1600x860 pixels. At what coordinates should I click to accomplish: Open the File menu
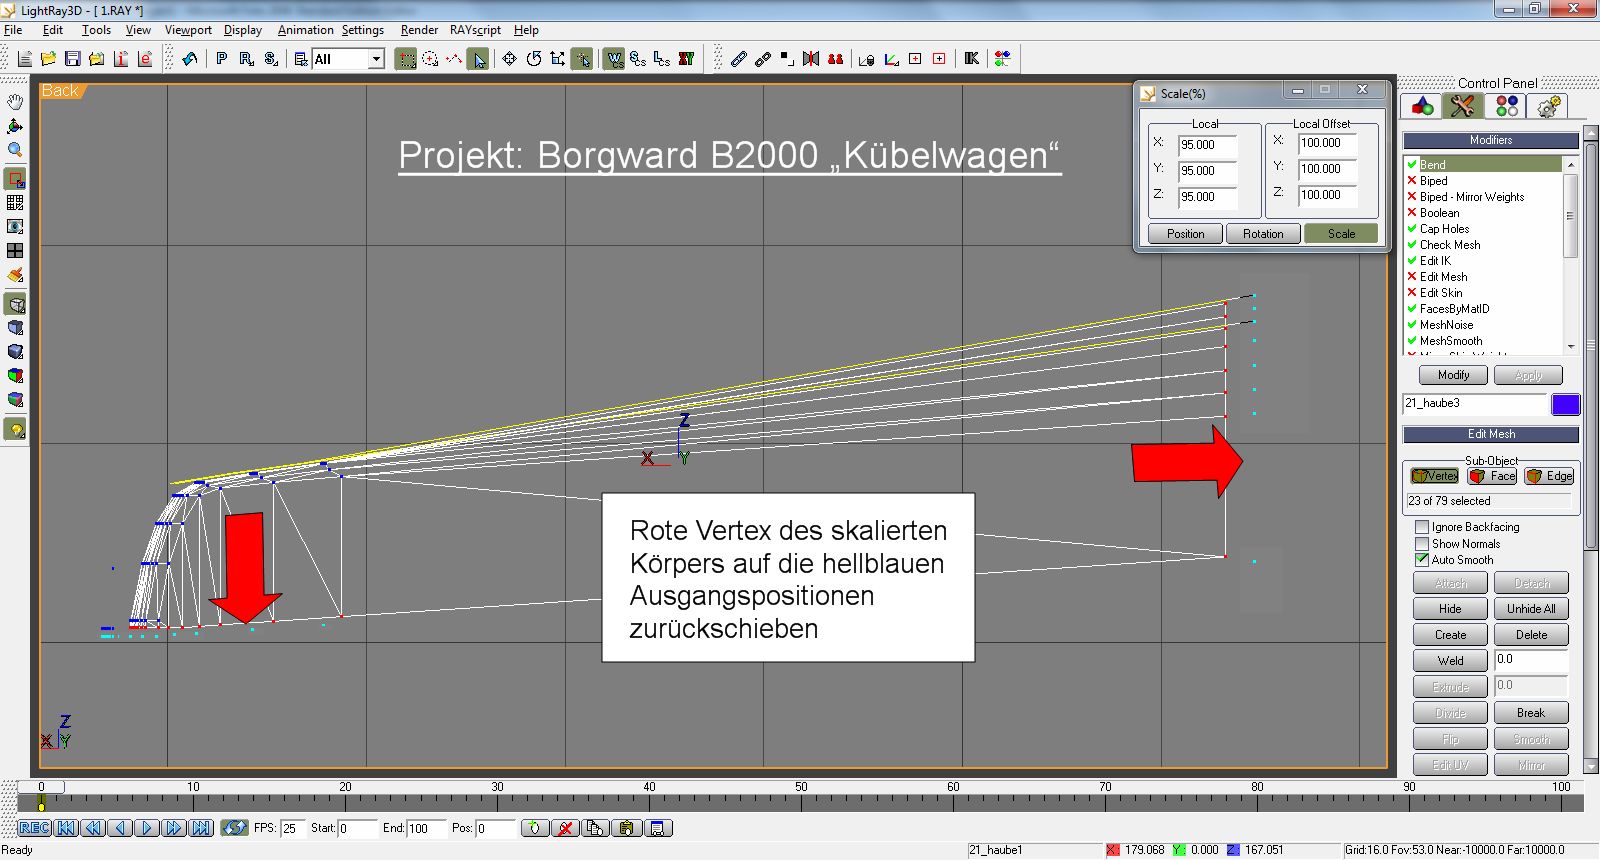pyautogui.click(x=13, y=30)
